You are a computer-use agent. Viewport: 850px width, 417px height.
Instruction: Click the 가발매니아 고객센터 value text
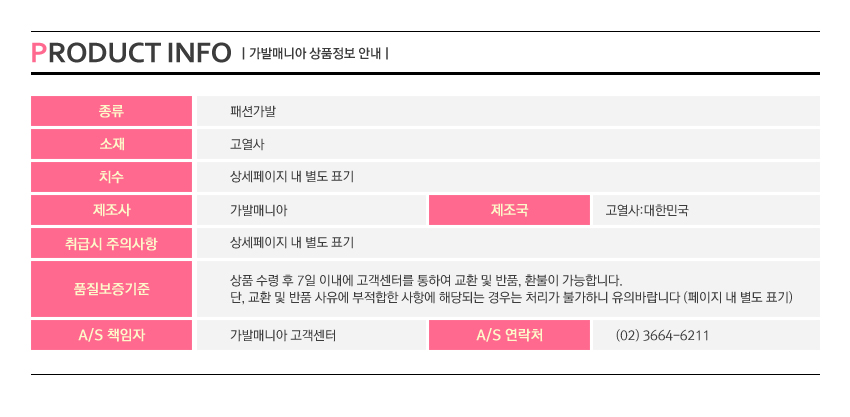click(282, 335)
